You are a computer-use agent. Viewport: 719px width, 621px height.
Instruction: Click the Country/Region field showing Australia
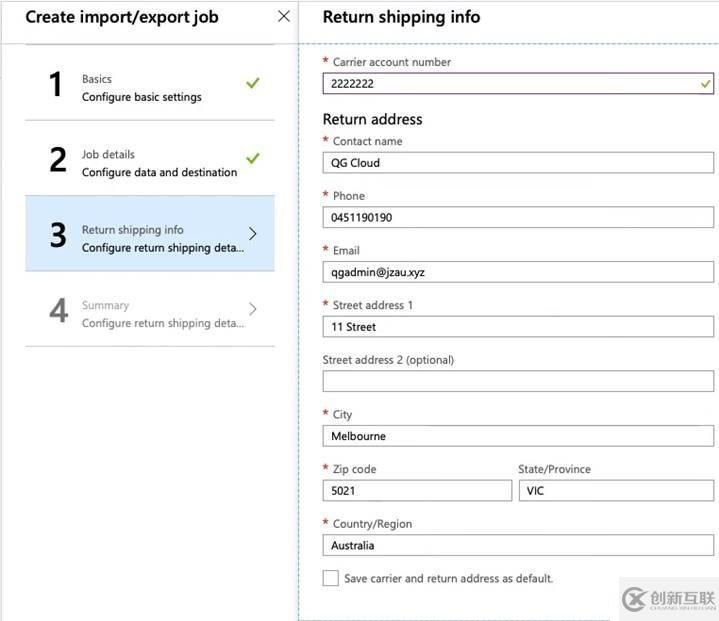pyautogui.click(x=518, y=545)
